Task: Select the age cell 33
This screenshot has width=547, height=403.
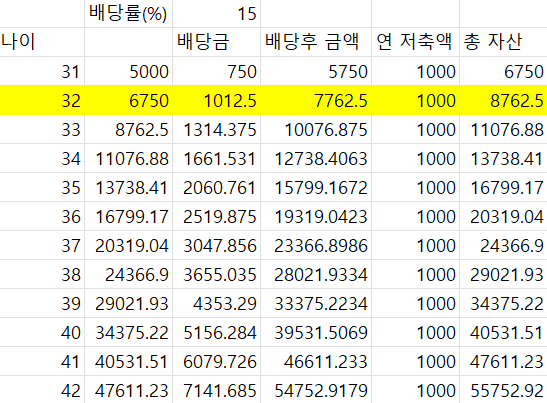Action: [42, 129]
